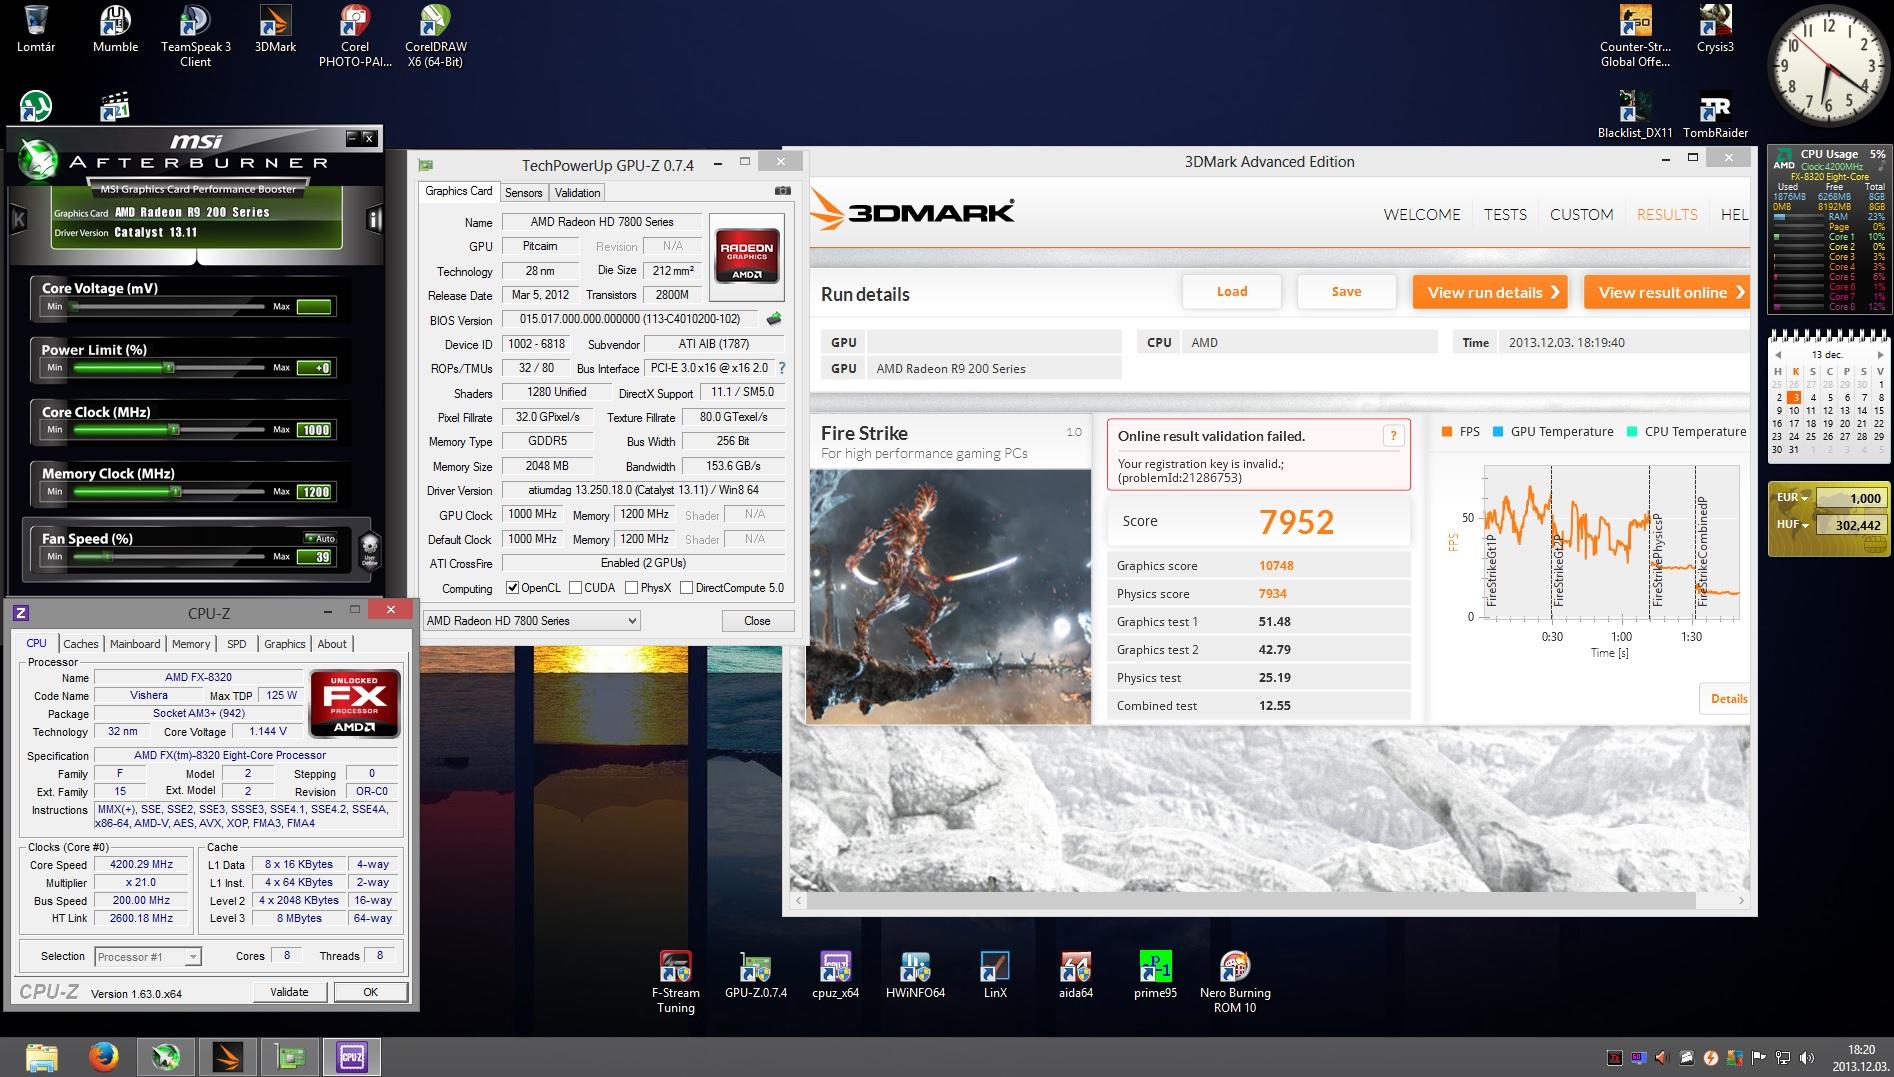Click the GPU-Z BIOS save chip icon
This screenshot has width=1894, height=1077.
click(774, 320)
